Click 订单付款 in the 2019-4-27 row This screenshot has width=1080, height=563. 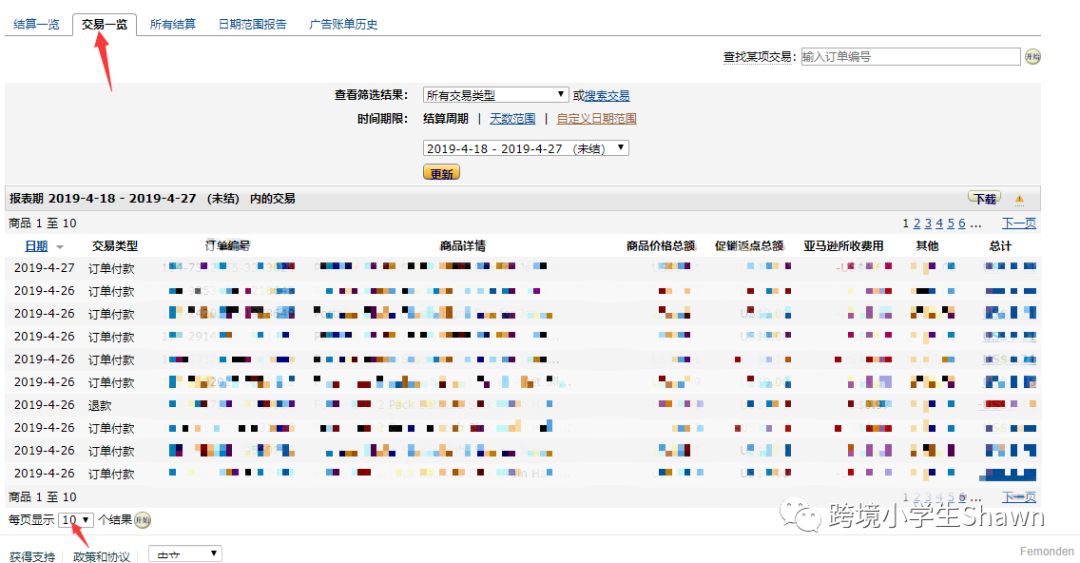tap(112, 268)
